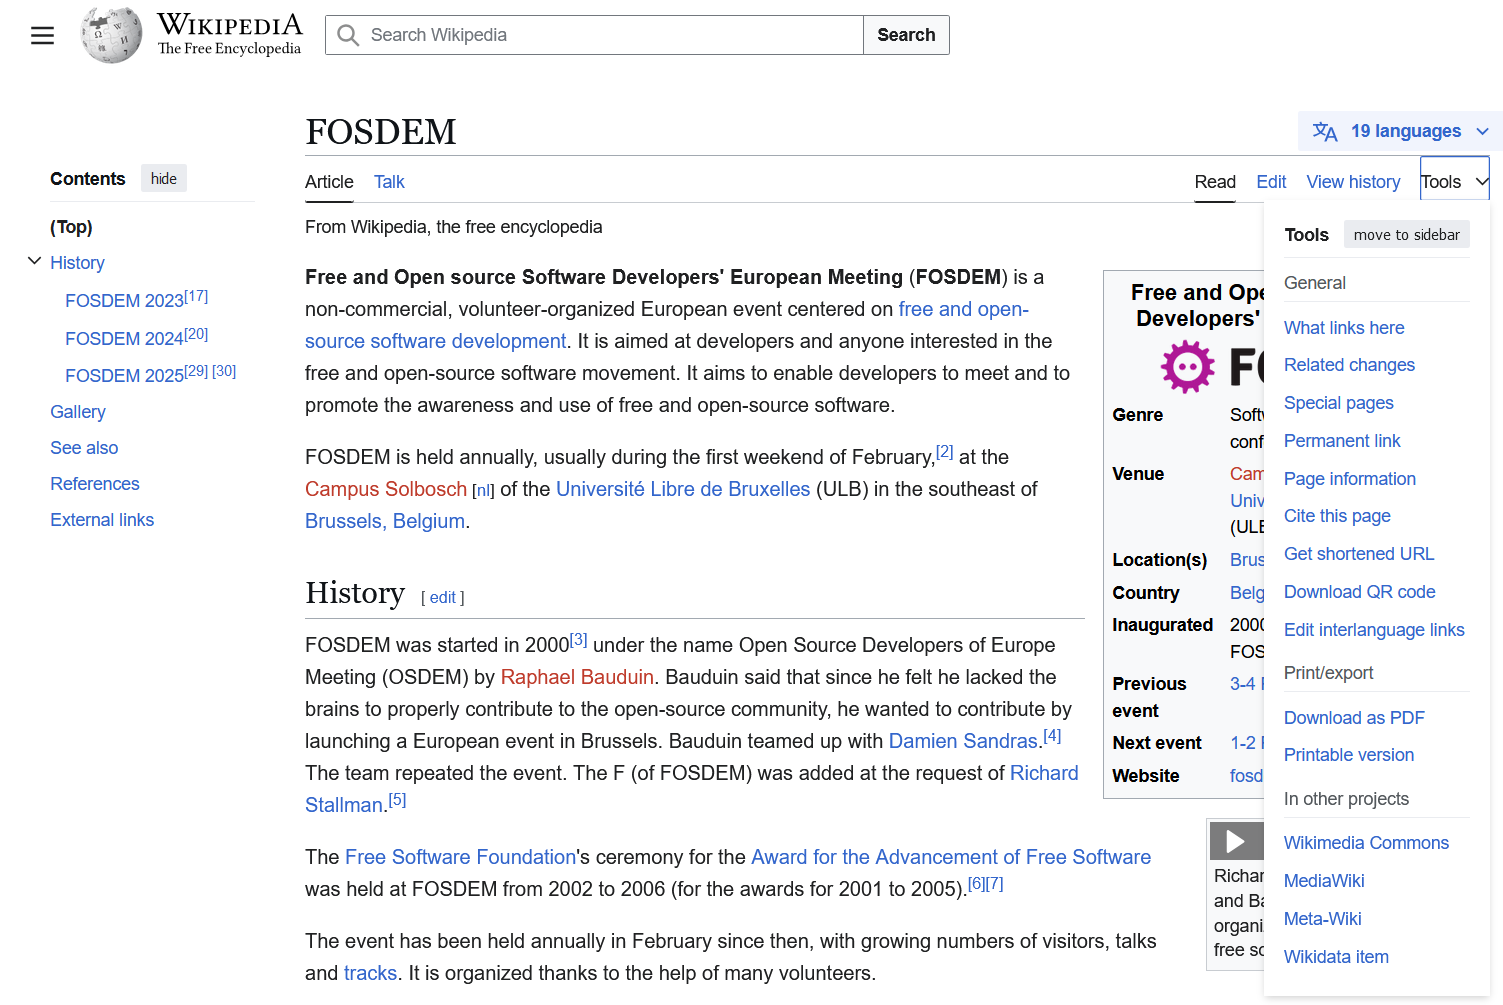Close the Tools dropdown menu
Screen dimensions: 1503x1005
1454,181
